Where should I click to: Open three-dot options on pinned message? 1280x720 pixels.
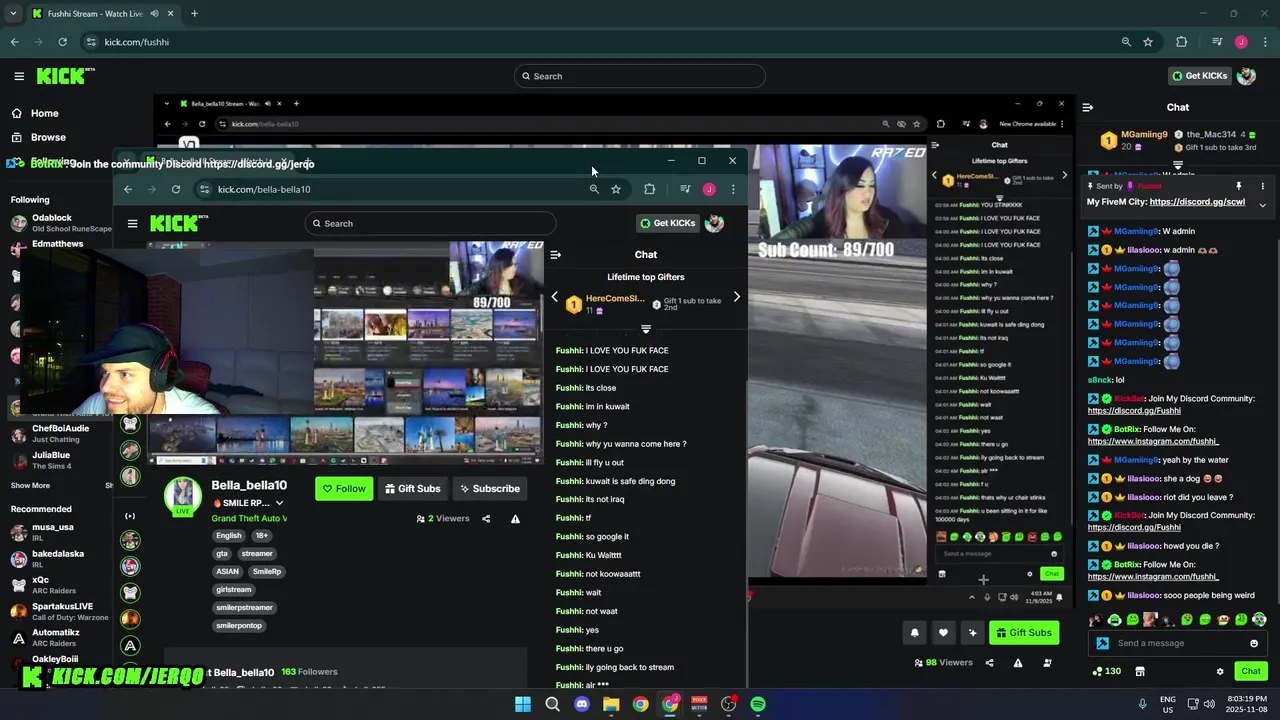1262,186
